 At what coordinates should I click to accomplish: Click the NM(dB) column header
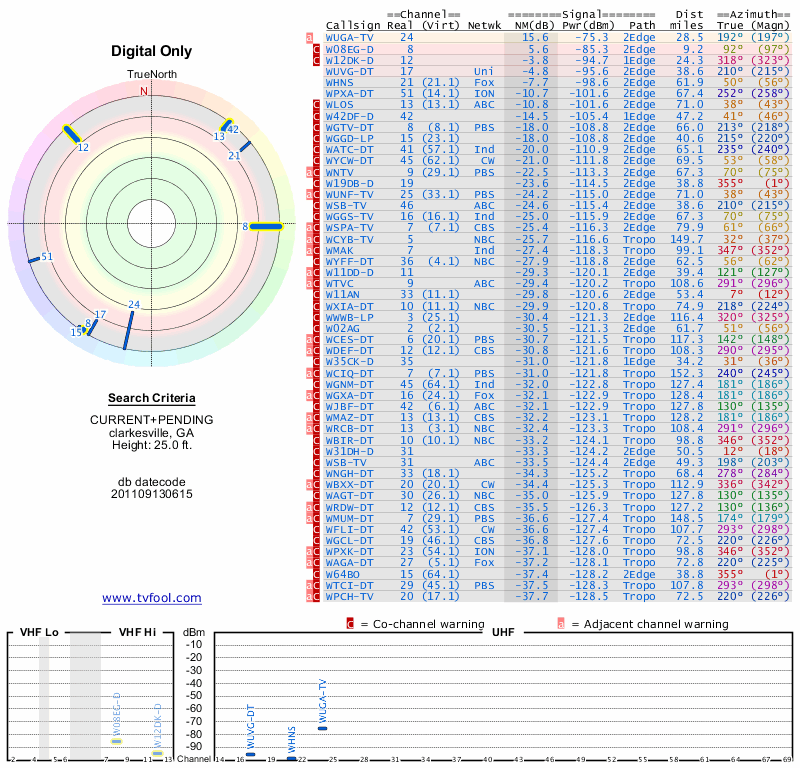(529, 24)
